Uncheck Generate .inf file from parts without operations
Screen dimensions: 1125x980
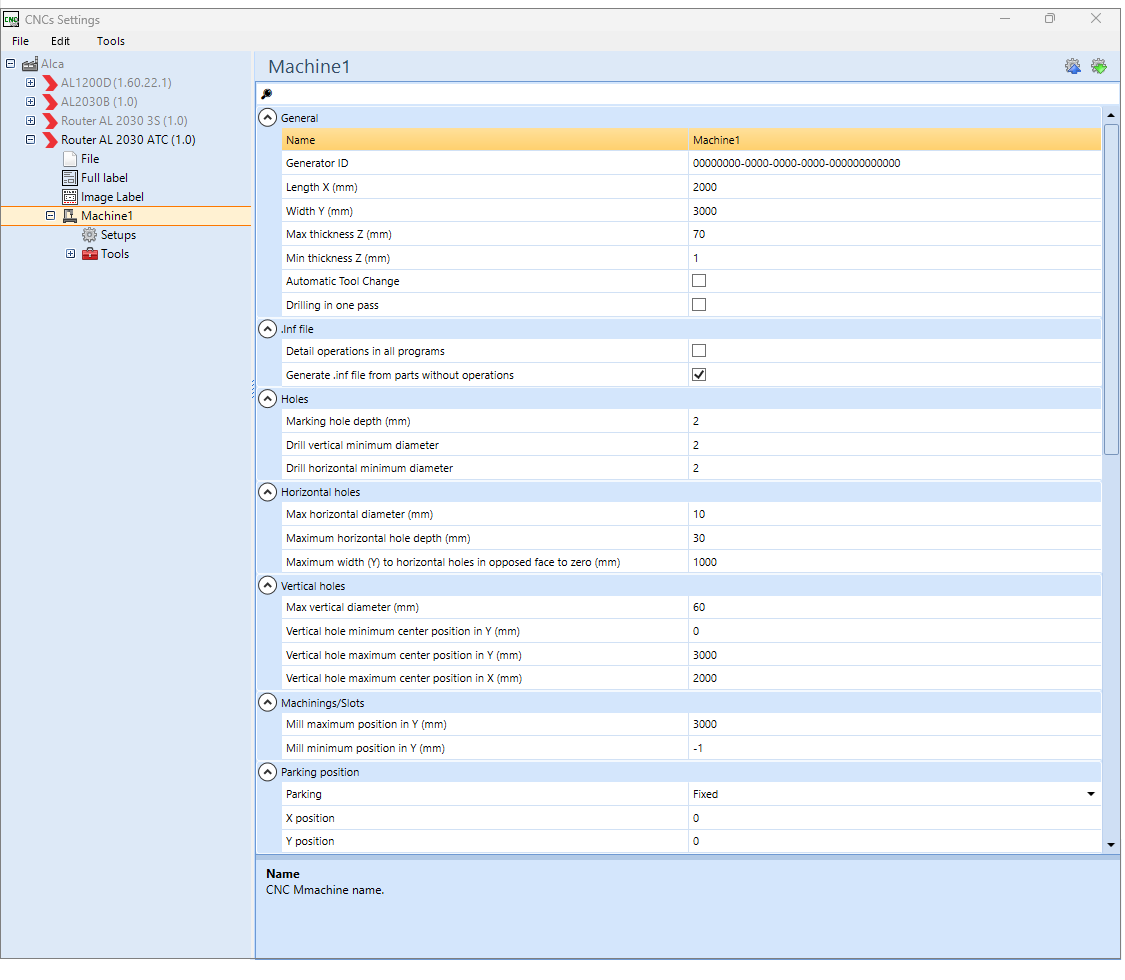[698, 374]
